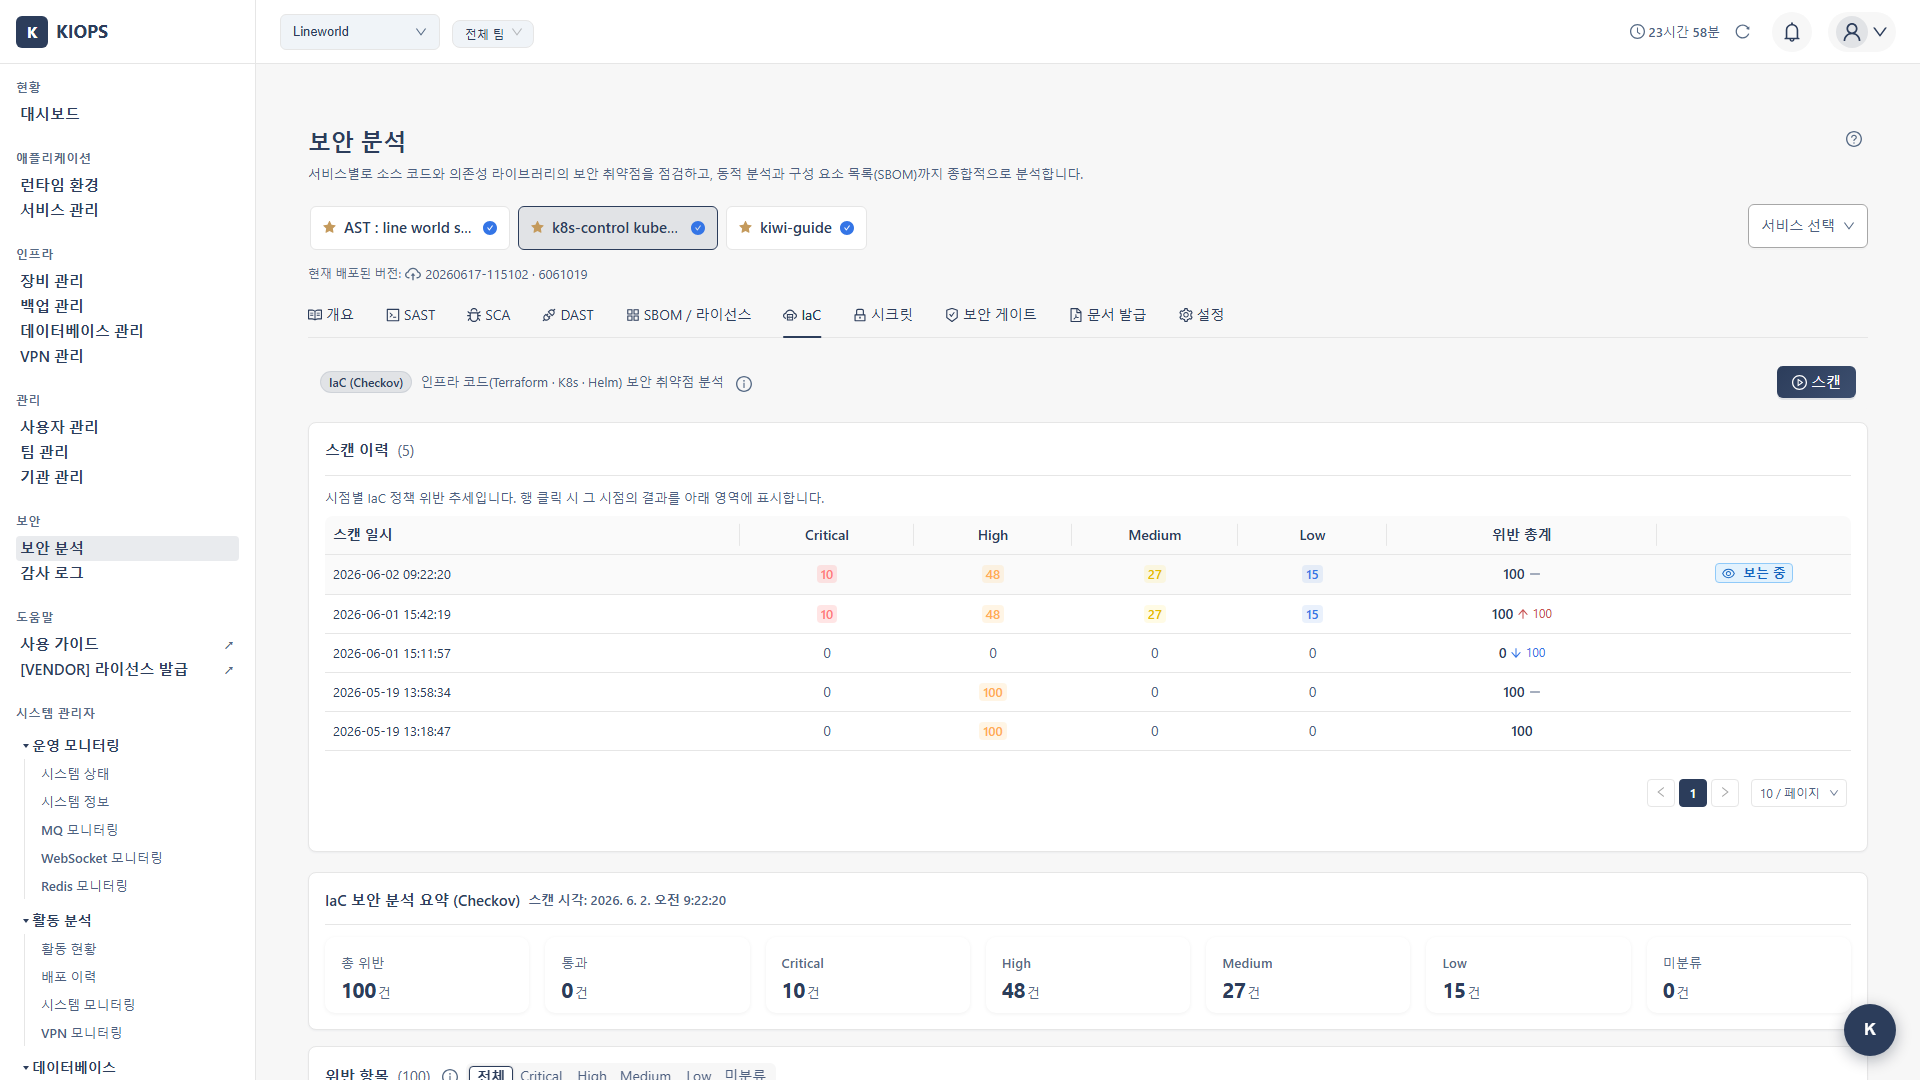
Task: Switch to the SAST tab
Action: [x=411, y=315]
